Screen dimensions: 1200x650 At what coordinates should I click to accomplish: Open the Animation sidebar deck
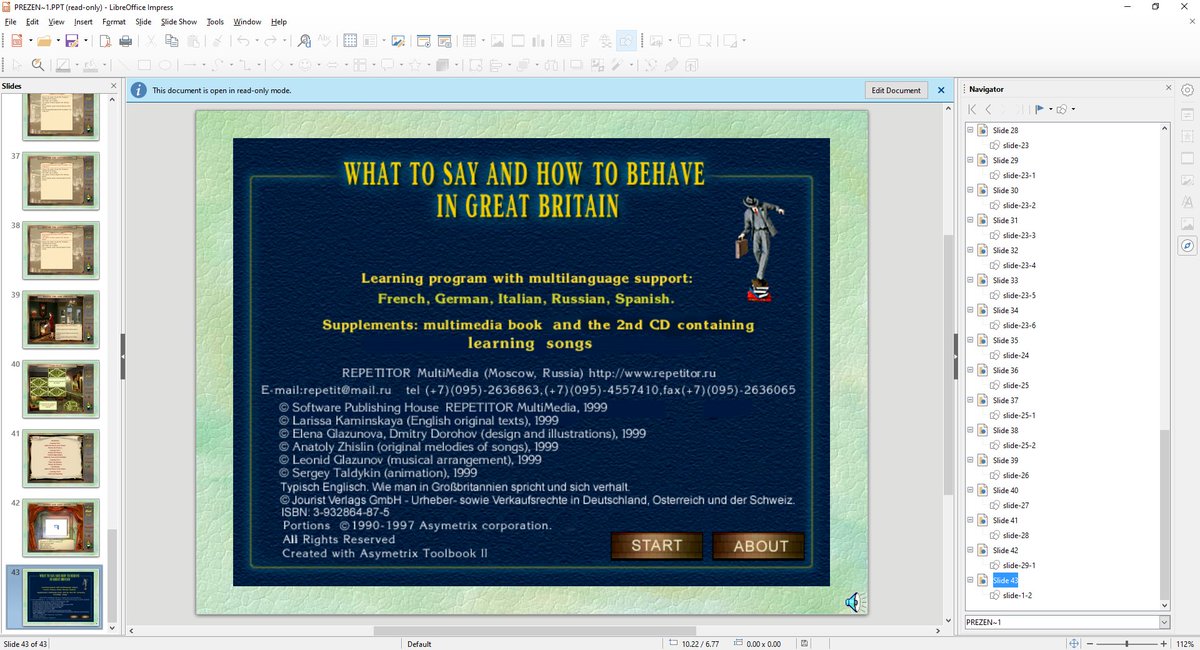1187,158
